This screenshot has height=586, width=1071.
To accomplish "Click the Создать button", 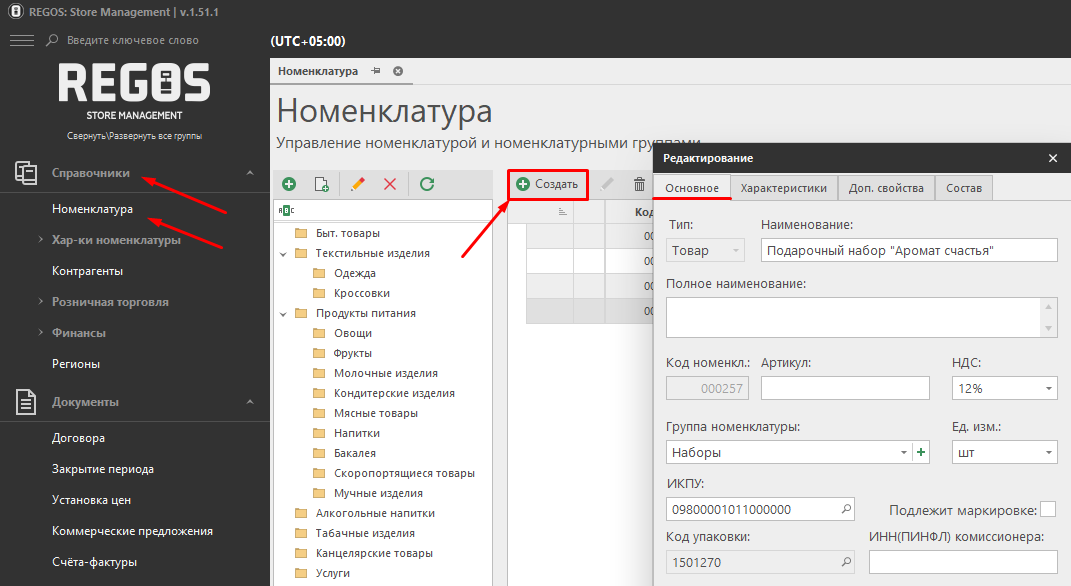I will tap(547, 184).
